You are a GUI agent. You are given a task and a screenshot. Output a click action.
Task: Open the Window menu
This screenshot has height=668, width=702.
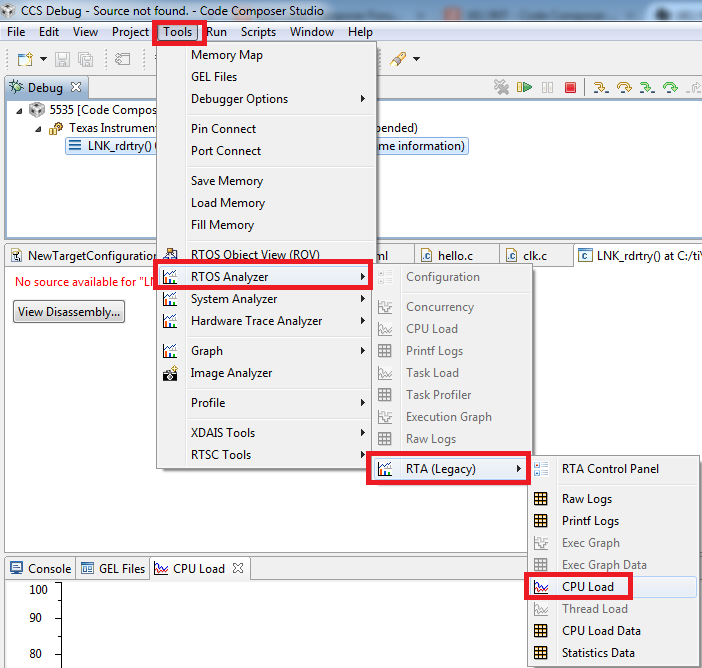point(312,32)
